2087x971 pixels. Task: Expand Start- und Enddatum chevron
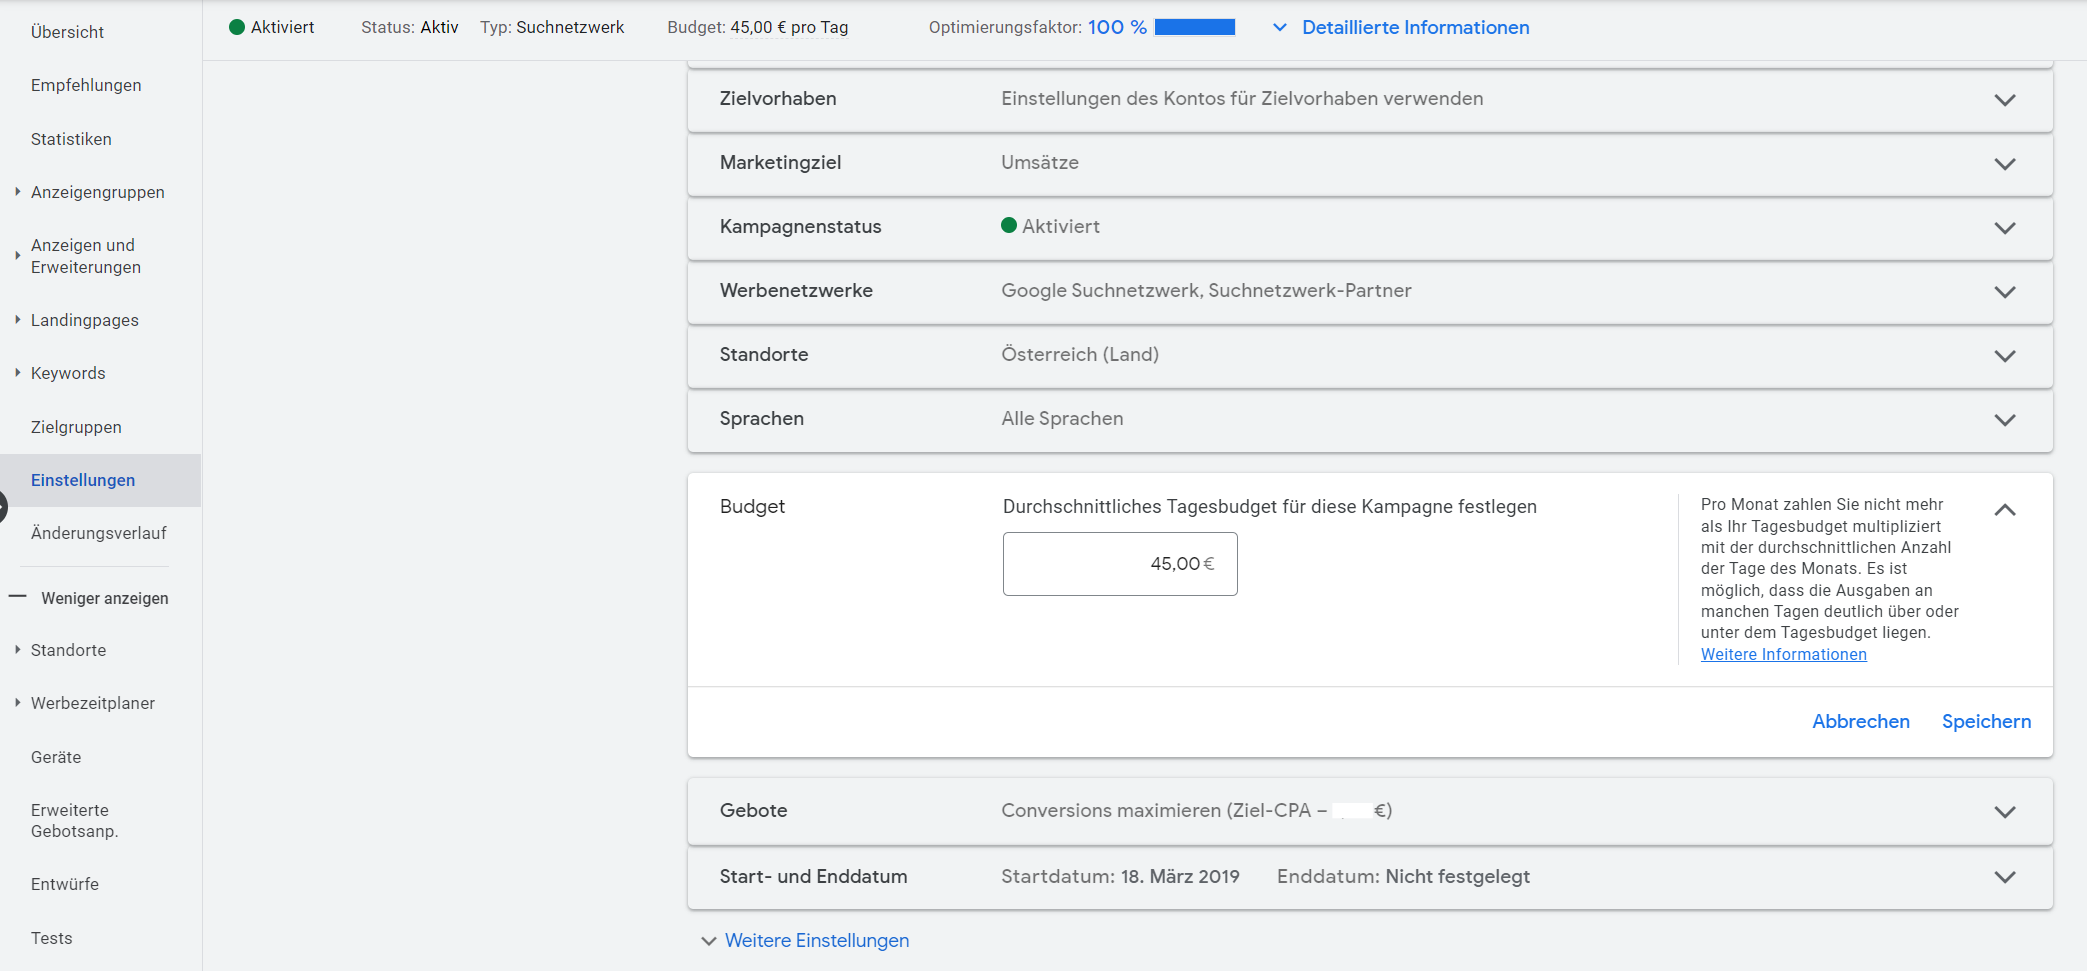point(2004,877)
